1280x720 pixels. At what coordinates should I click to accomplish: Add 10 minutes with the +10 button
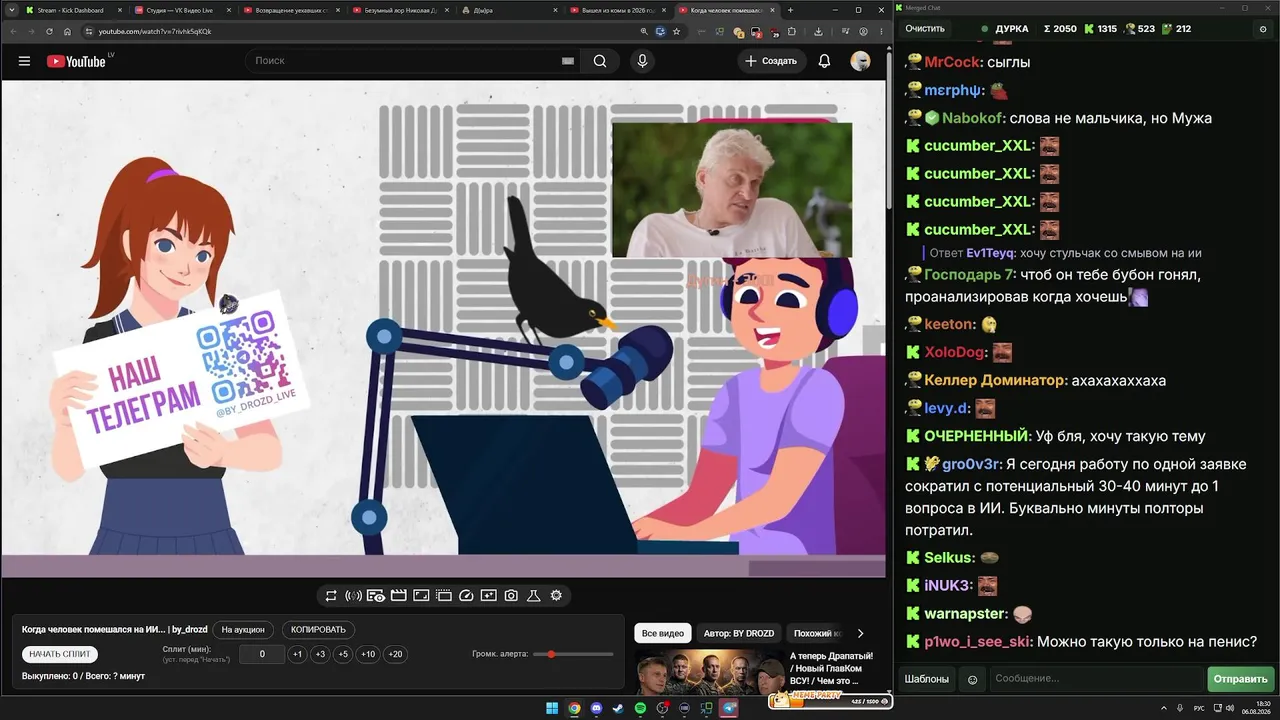(368, 654)
